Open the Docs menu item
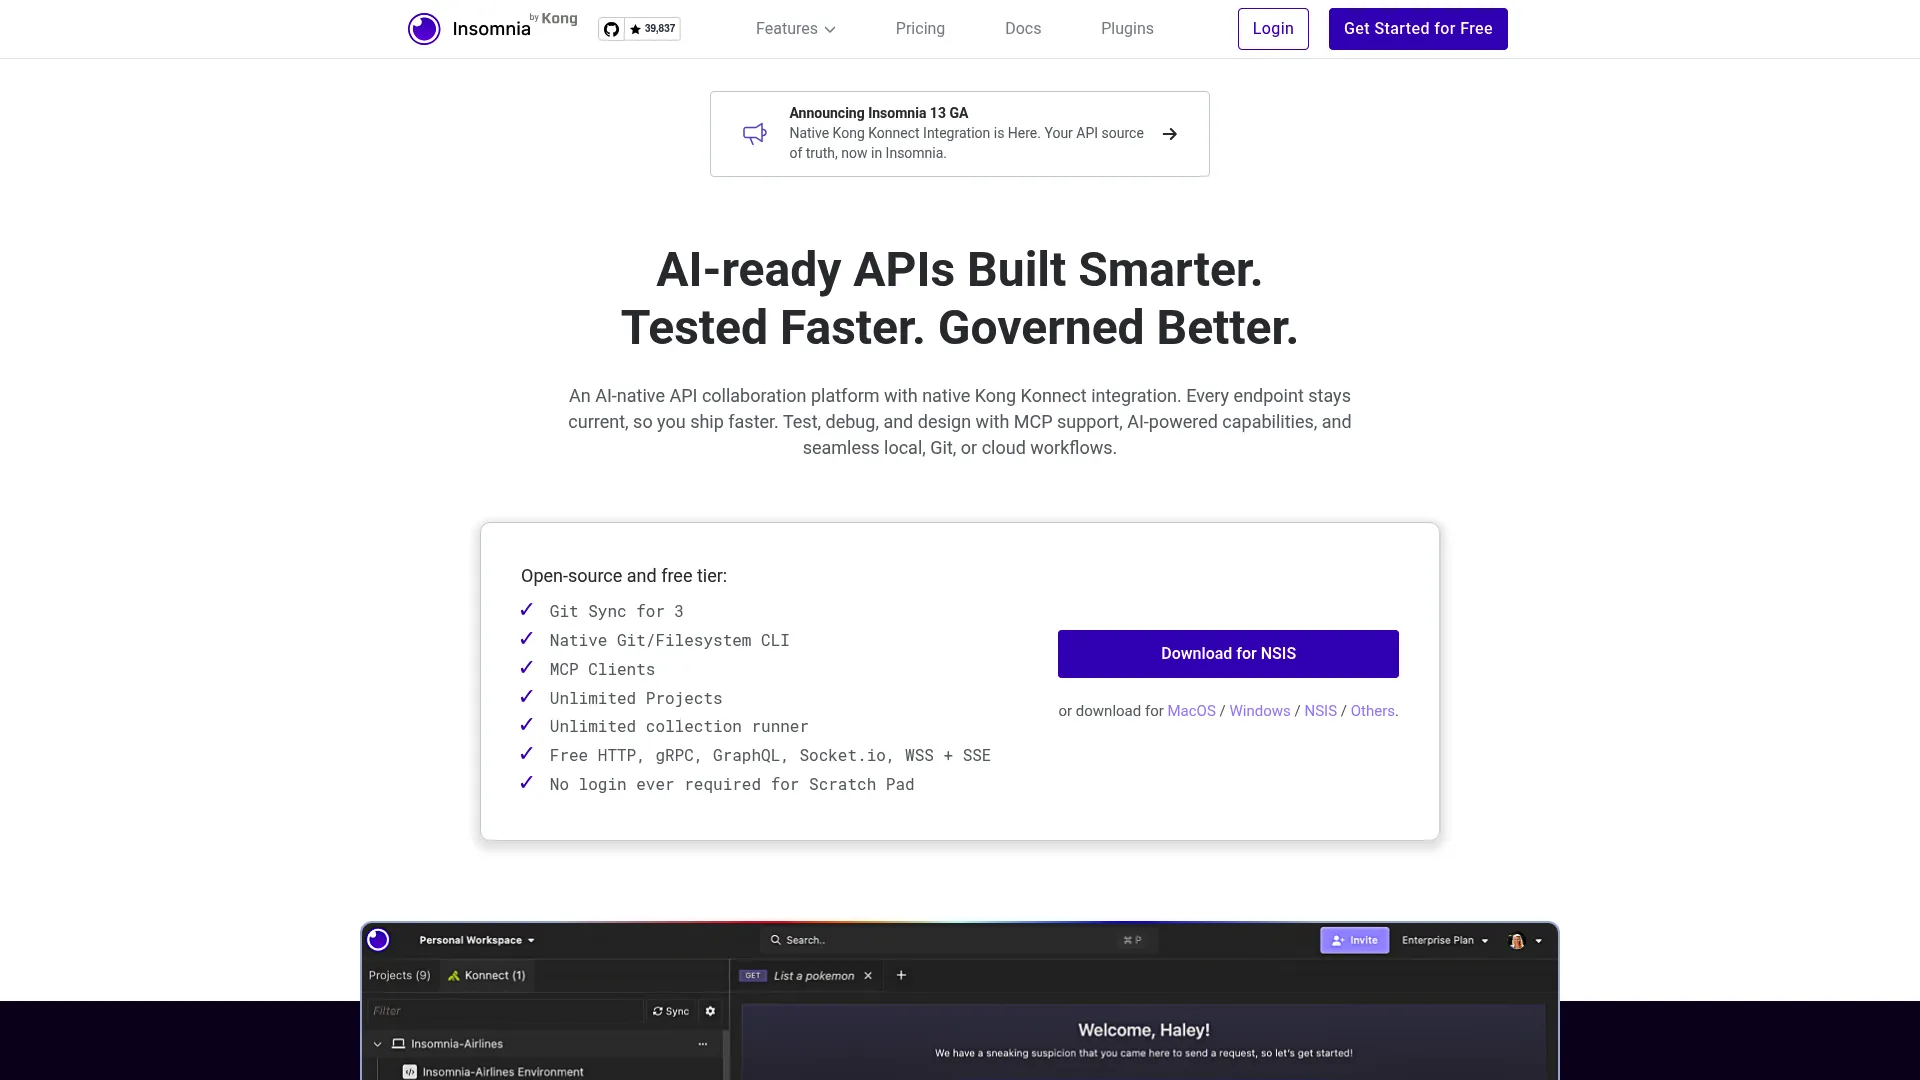 tap(1023, 29)
